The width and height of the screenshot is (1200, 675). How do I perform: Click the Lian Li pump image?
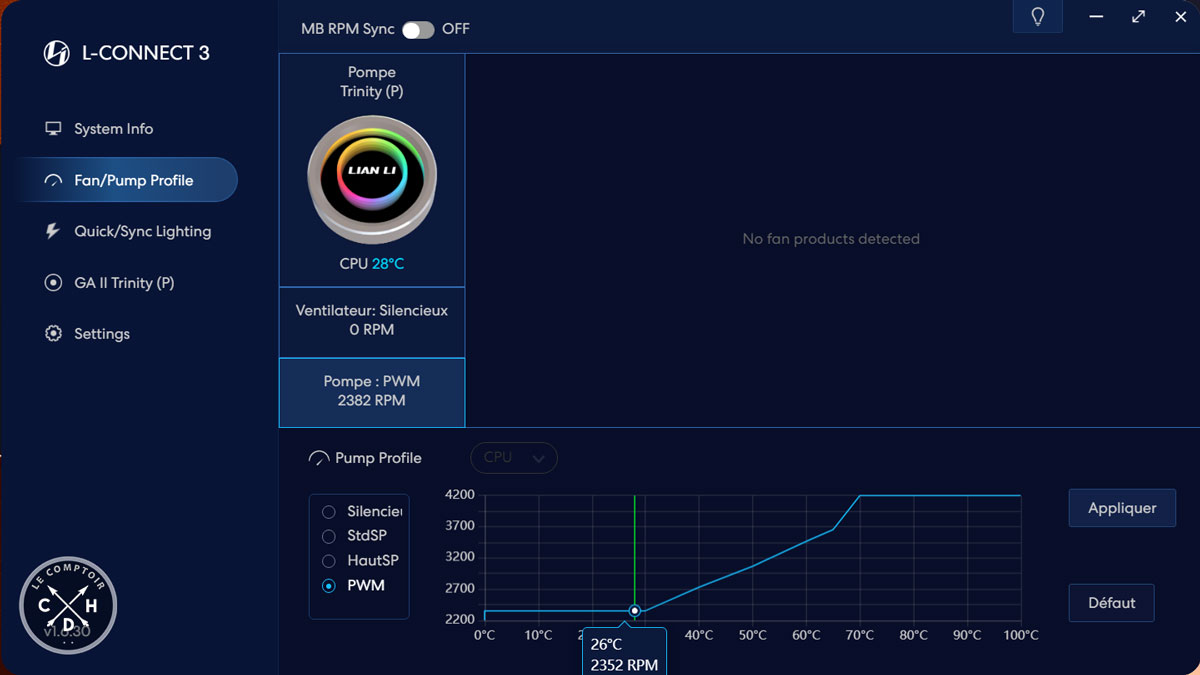[371, 186]
